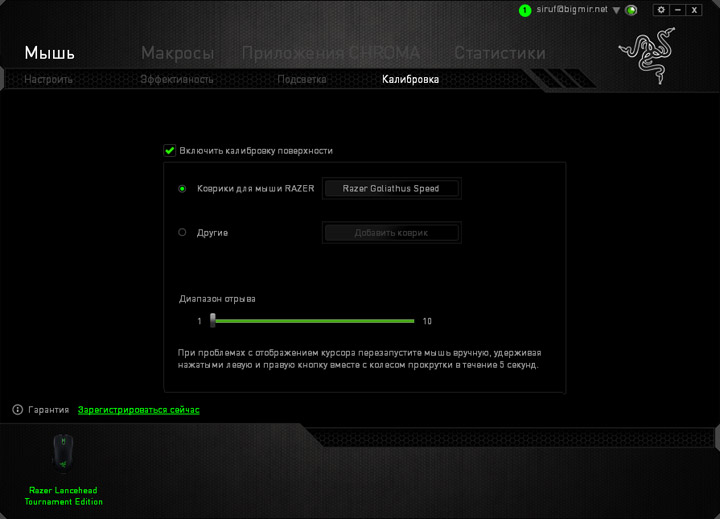Switch to the Настроить subtab
Image resolution: width=720 pixels, height=519 pixels.
[48, 79]
